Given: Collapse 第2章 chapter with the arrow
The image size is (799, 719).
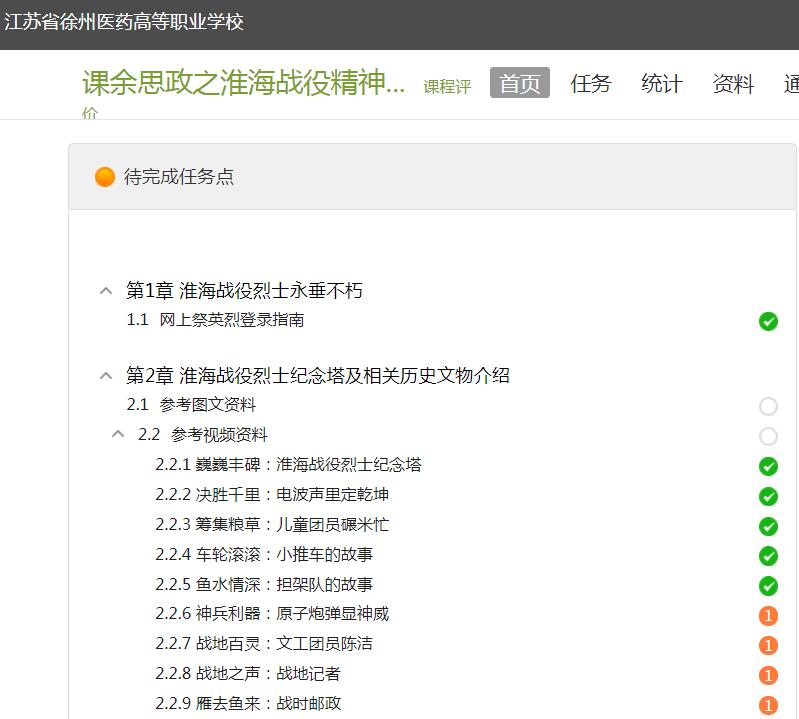Looking at the screenshot, I should point(106,376).
